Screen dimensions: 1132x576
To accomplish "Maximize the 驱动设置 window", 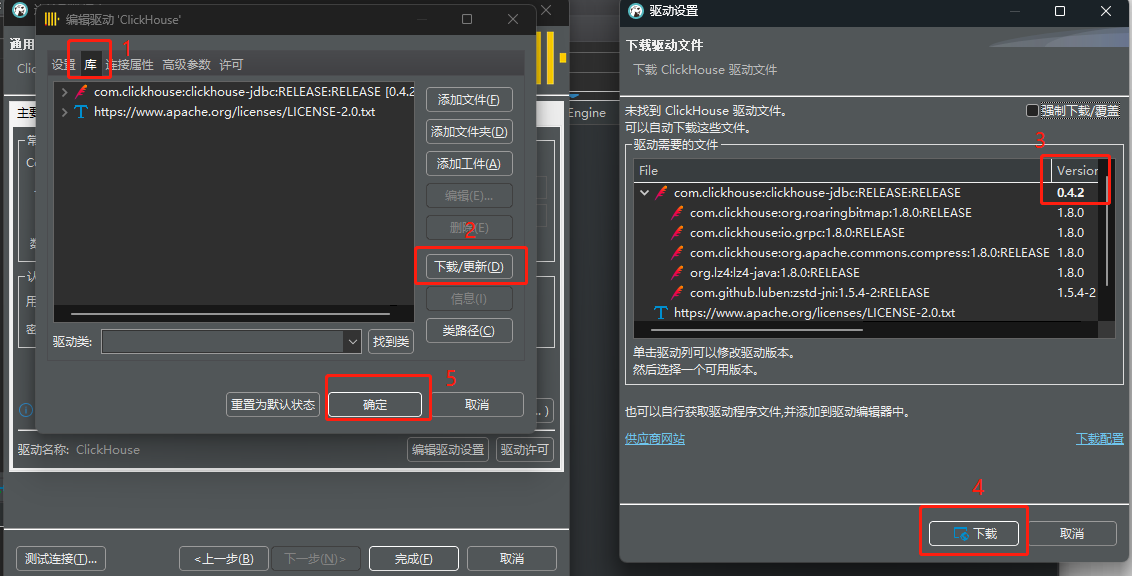I will [x=1060, y=11].
